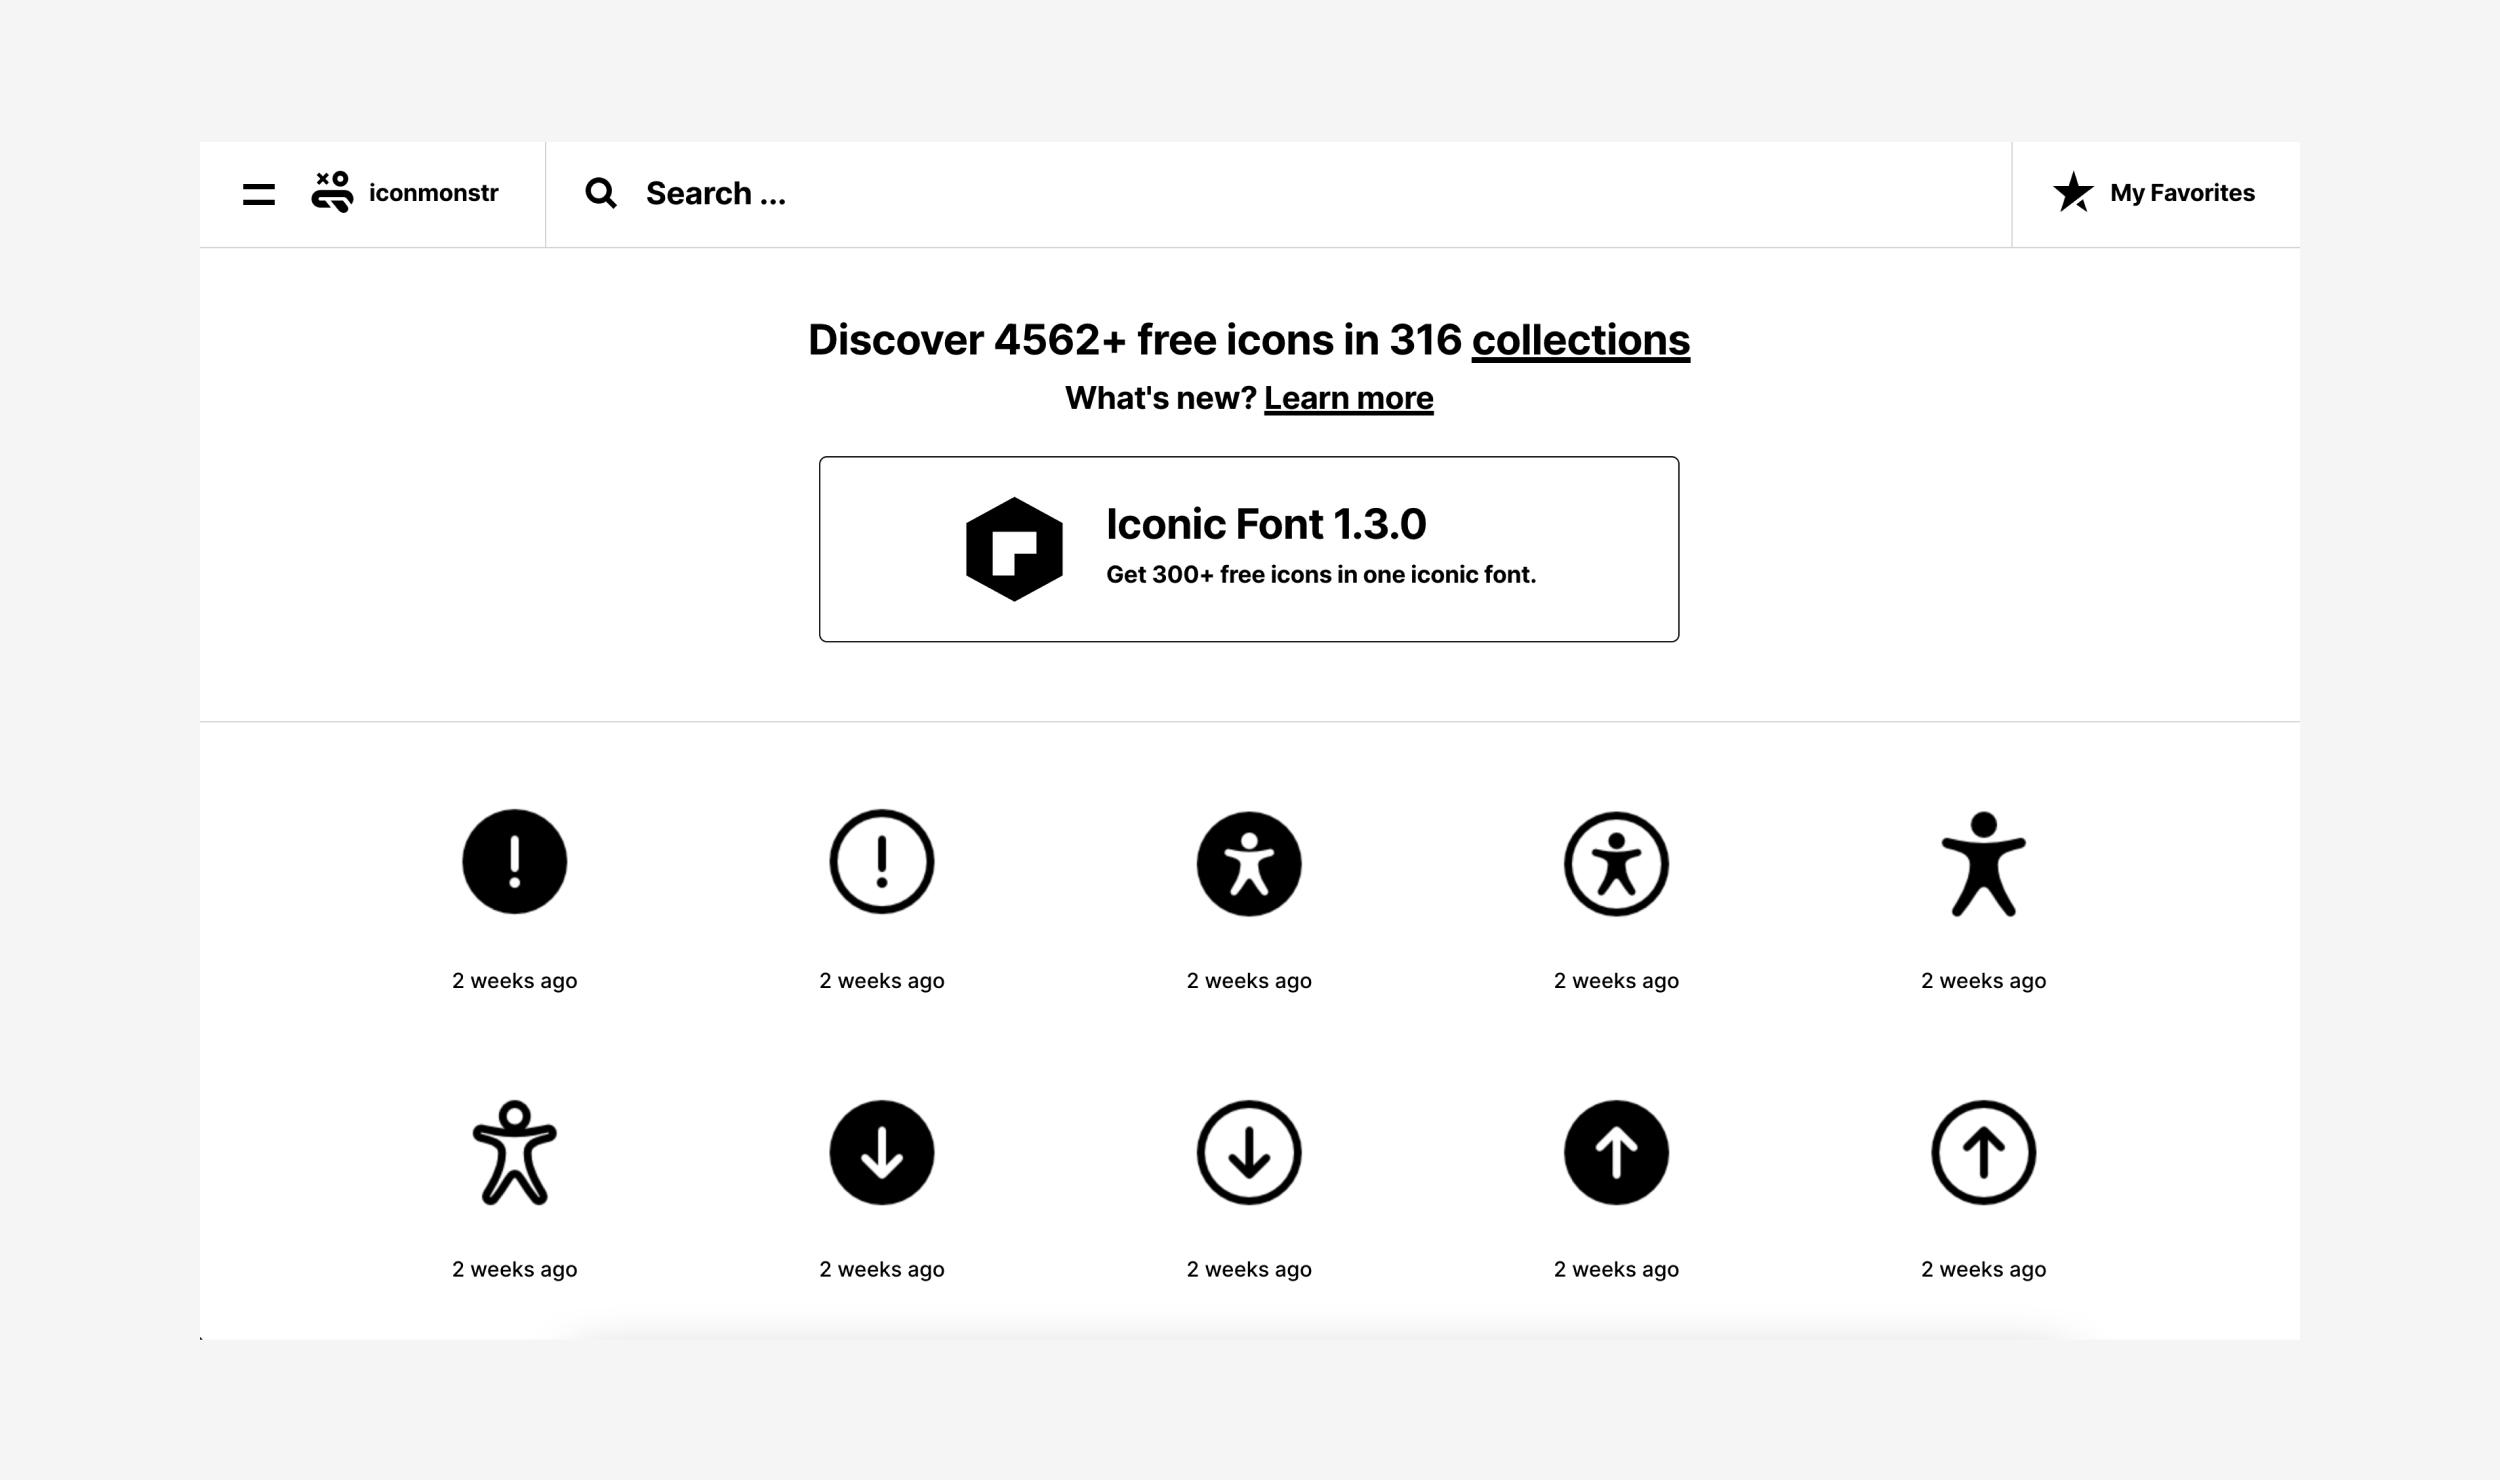This screenshot has width=2500, height=1480.
Task: Click the black star favorites icon
Action: 2073,192
